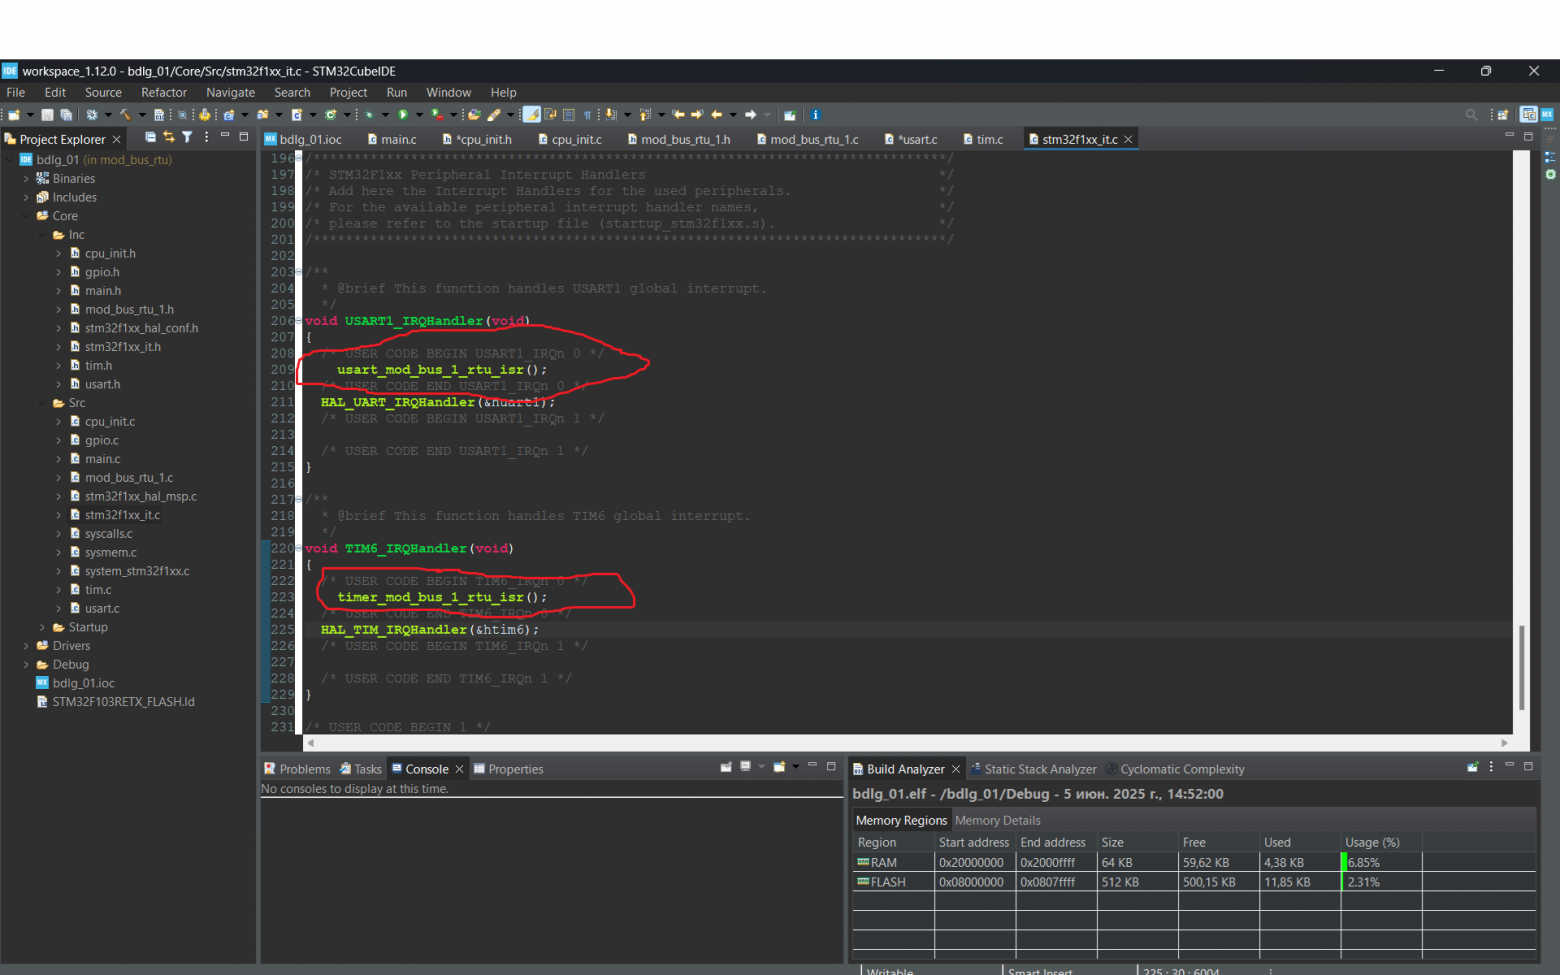Open the Memory Details tab
Screen dimensions: 1560x975
997,820
